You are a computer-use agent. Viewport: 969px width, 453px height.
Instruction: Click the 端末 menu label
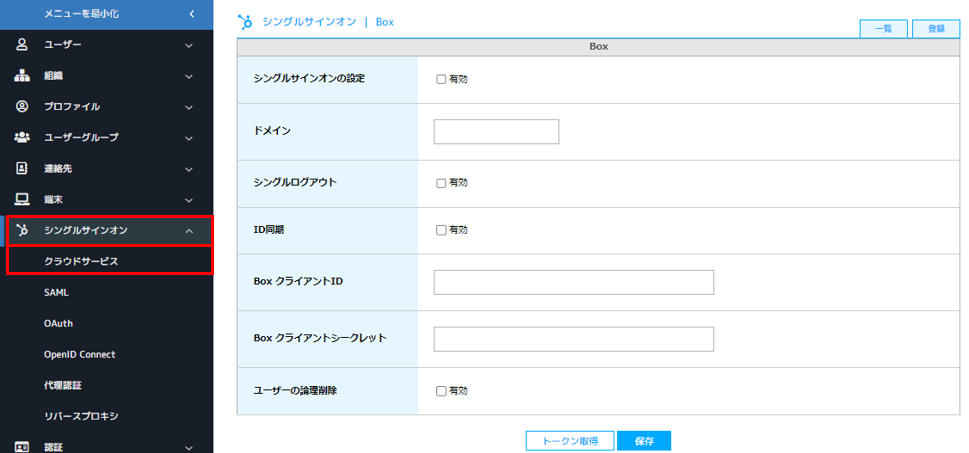pos(53,200)
